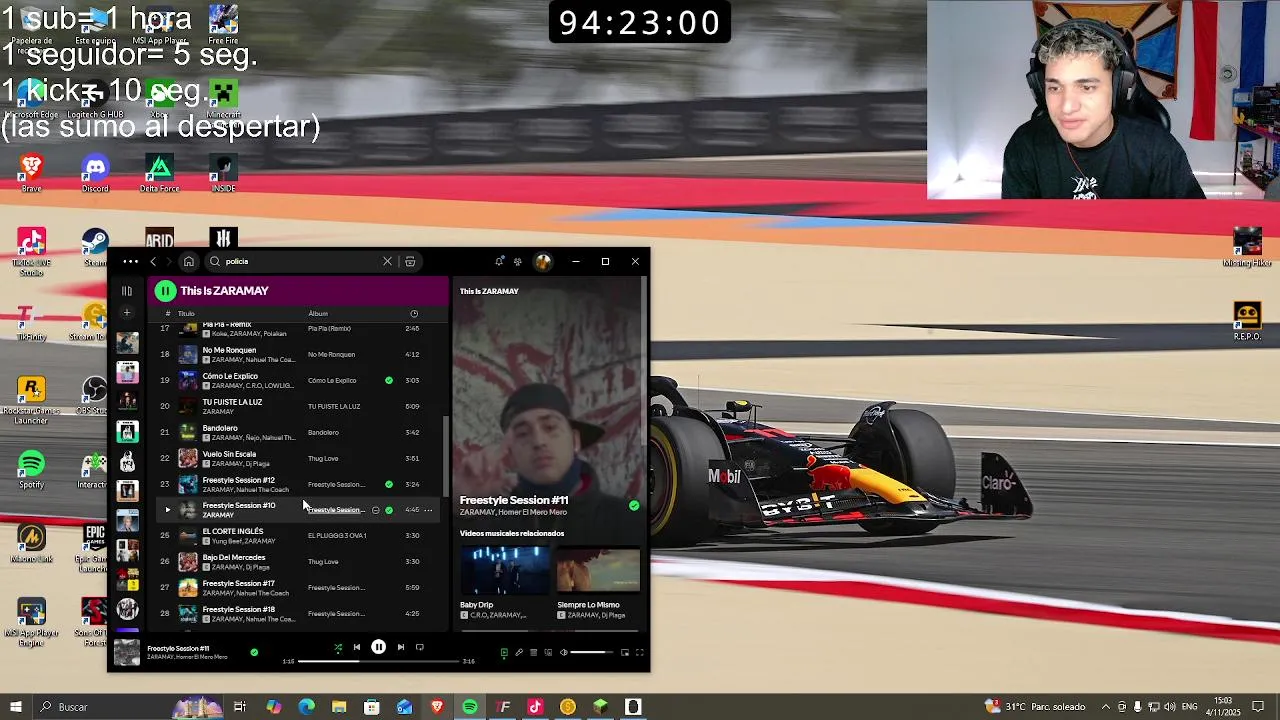1280x720 pixels.
Task: Open R.E.P.O. desktop shortcut
Action: tap(1247, 321)
